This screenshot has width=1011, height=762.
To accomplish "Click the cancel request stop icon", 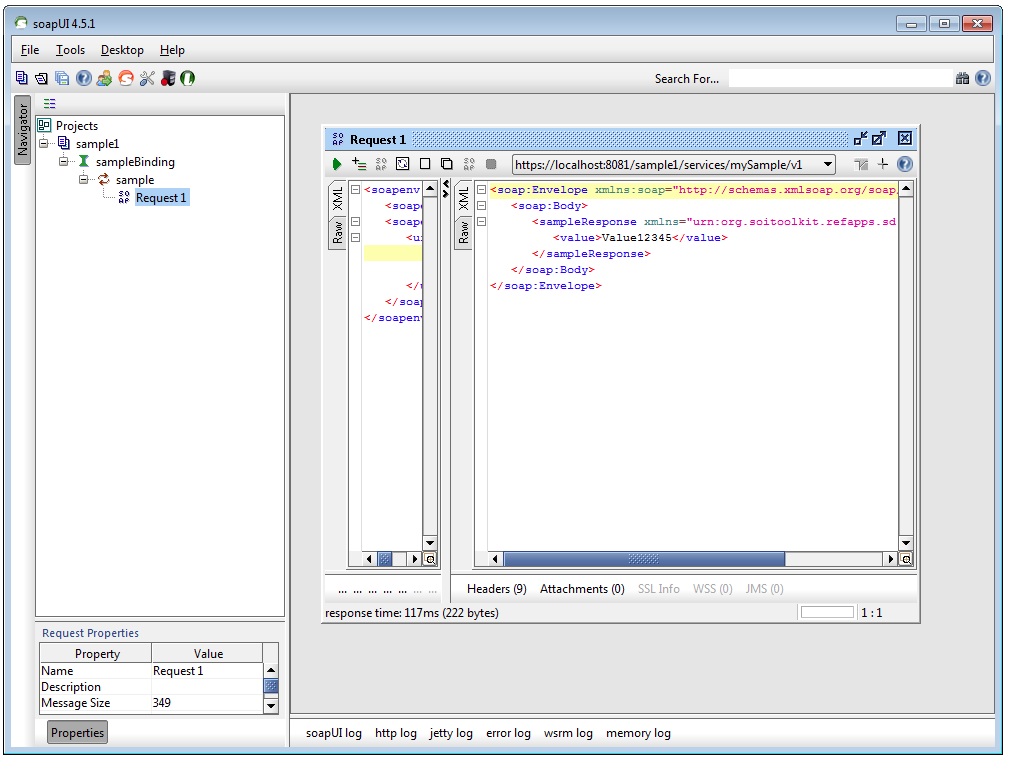I will (x=491, y=164).
